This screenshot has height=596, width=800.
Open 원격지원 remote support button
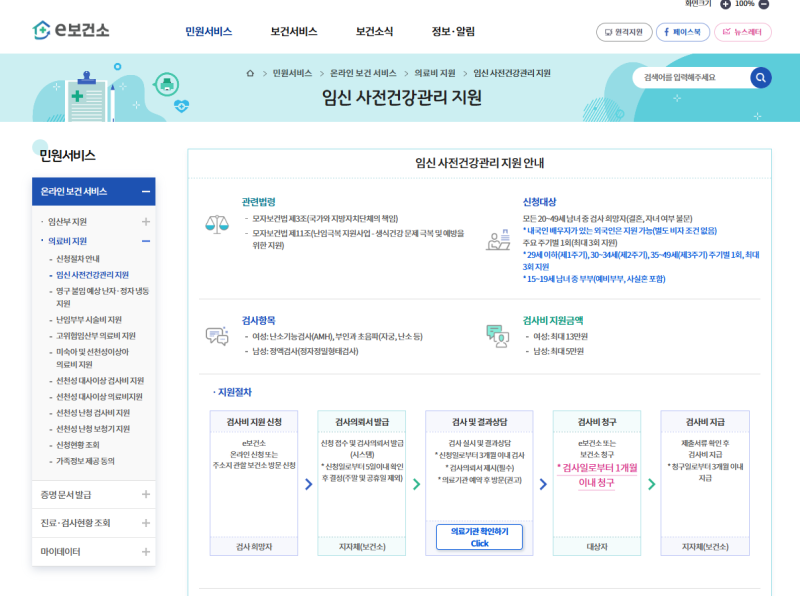[624, 32]
